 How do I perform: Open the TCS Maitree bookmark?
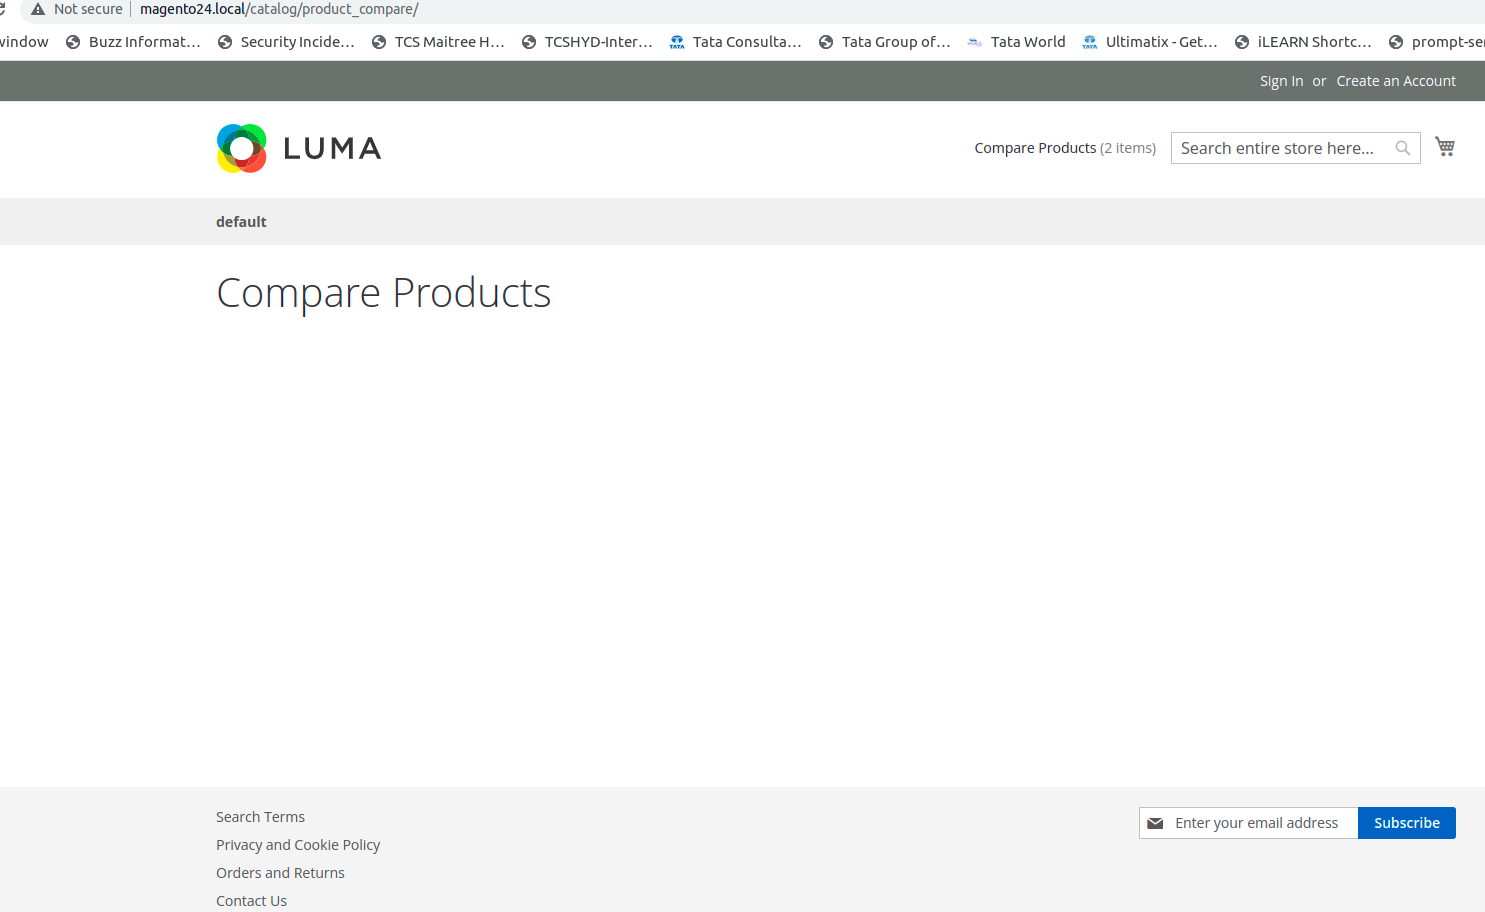click(x=438, y=42)
